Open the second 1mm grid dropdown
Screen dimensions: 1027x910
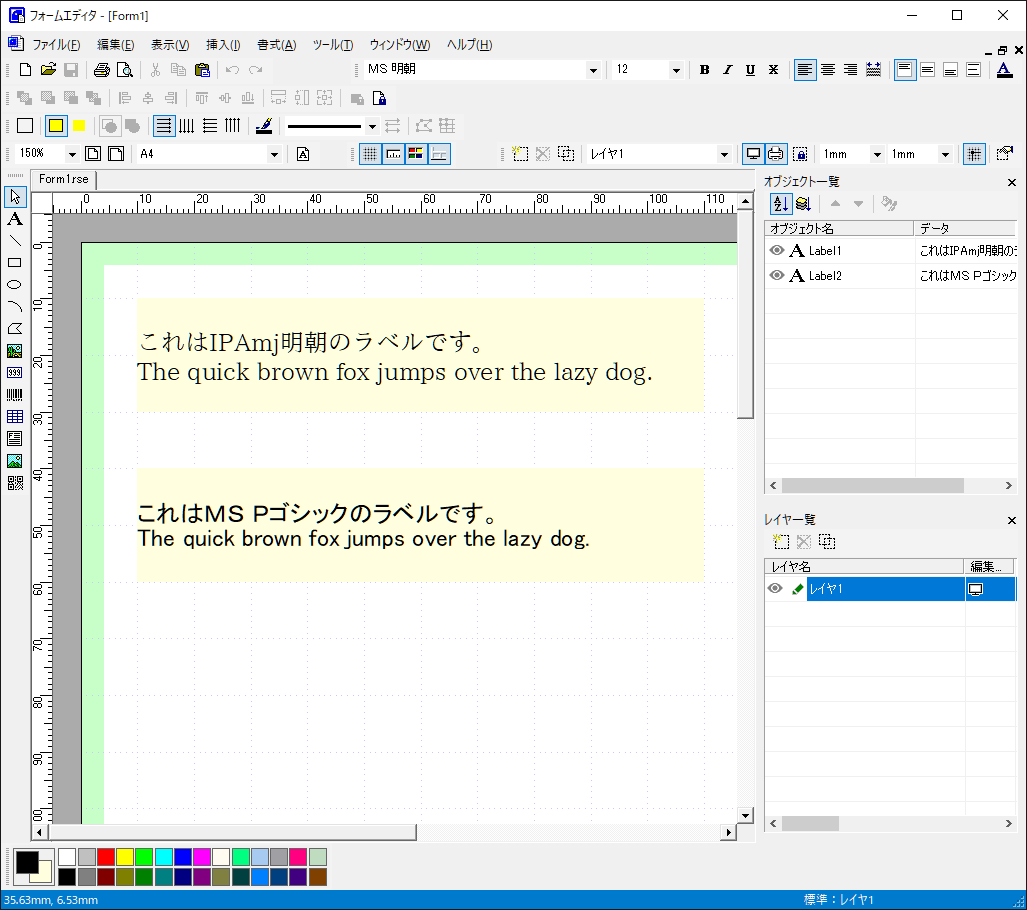tap(945, 154)
